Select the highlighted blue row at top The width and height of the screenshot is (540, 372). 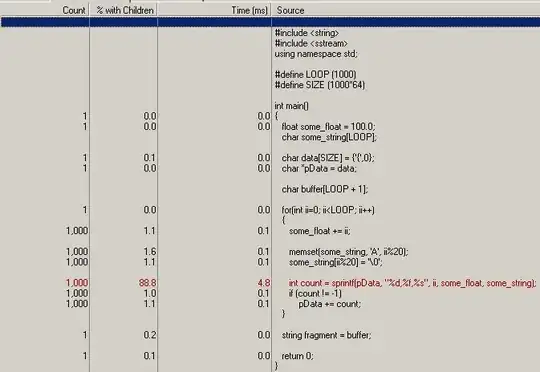270,22
